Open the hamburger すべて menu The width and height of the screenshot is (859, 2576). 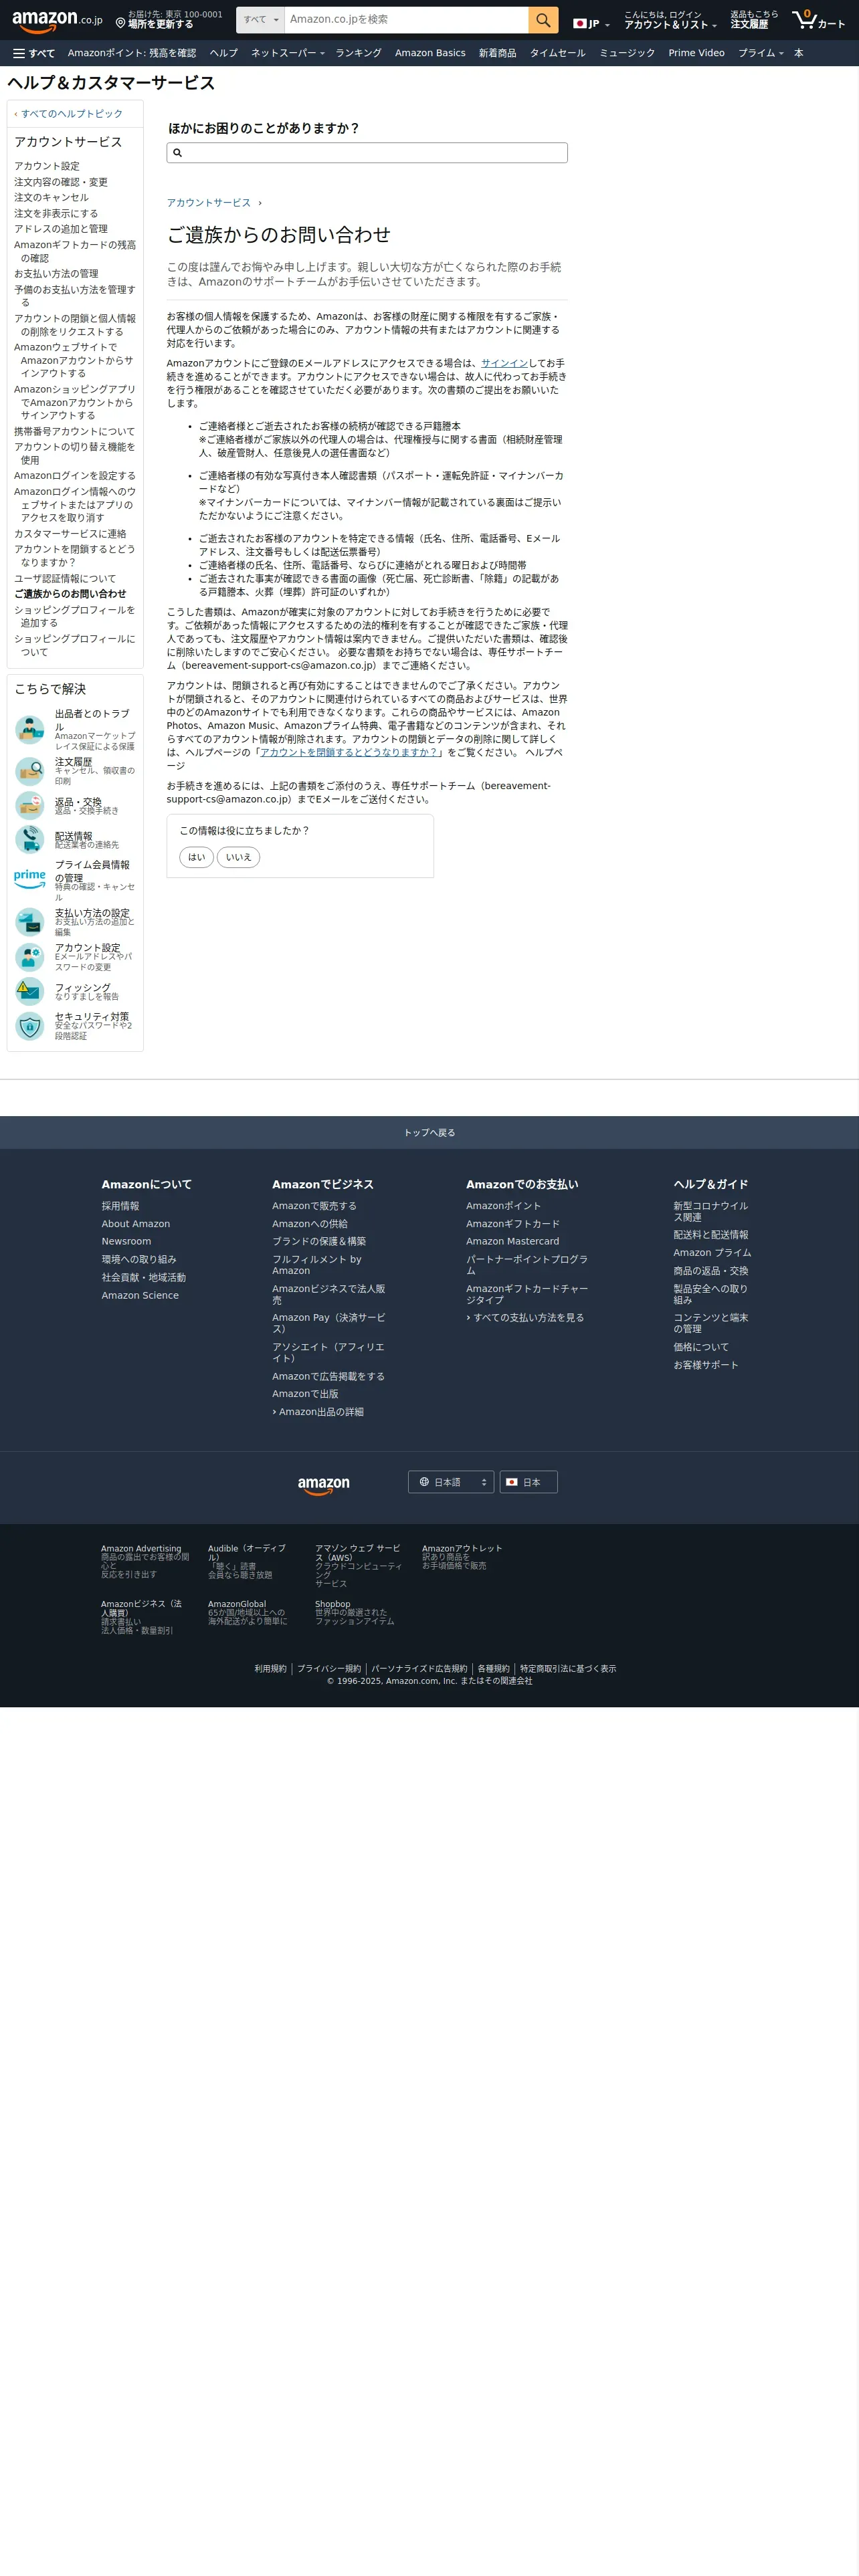pyautogui.click(x=34, y=53)
